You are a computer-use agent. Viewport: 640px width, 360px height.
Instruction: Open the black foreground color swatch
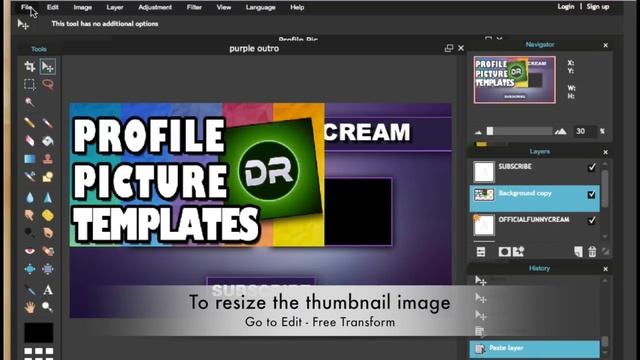click(x=38, y=333)
